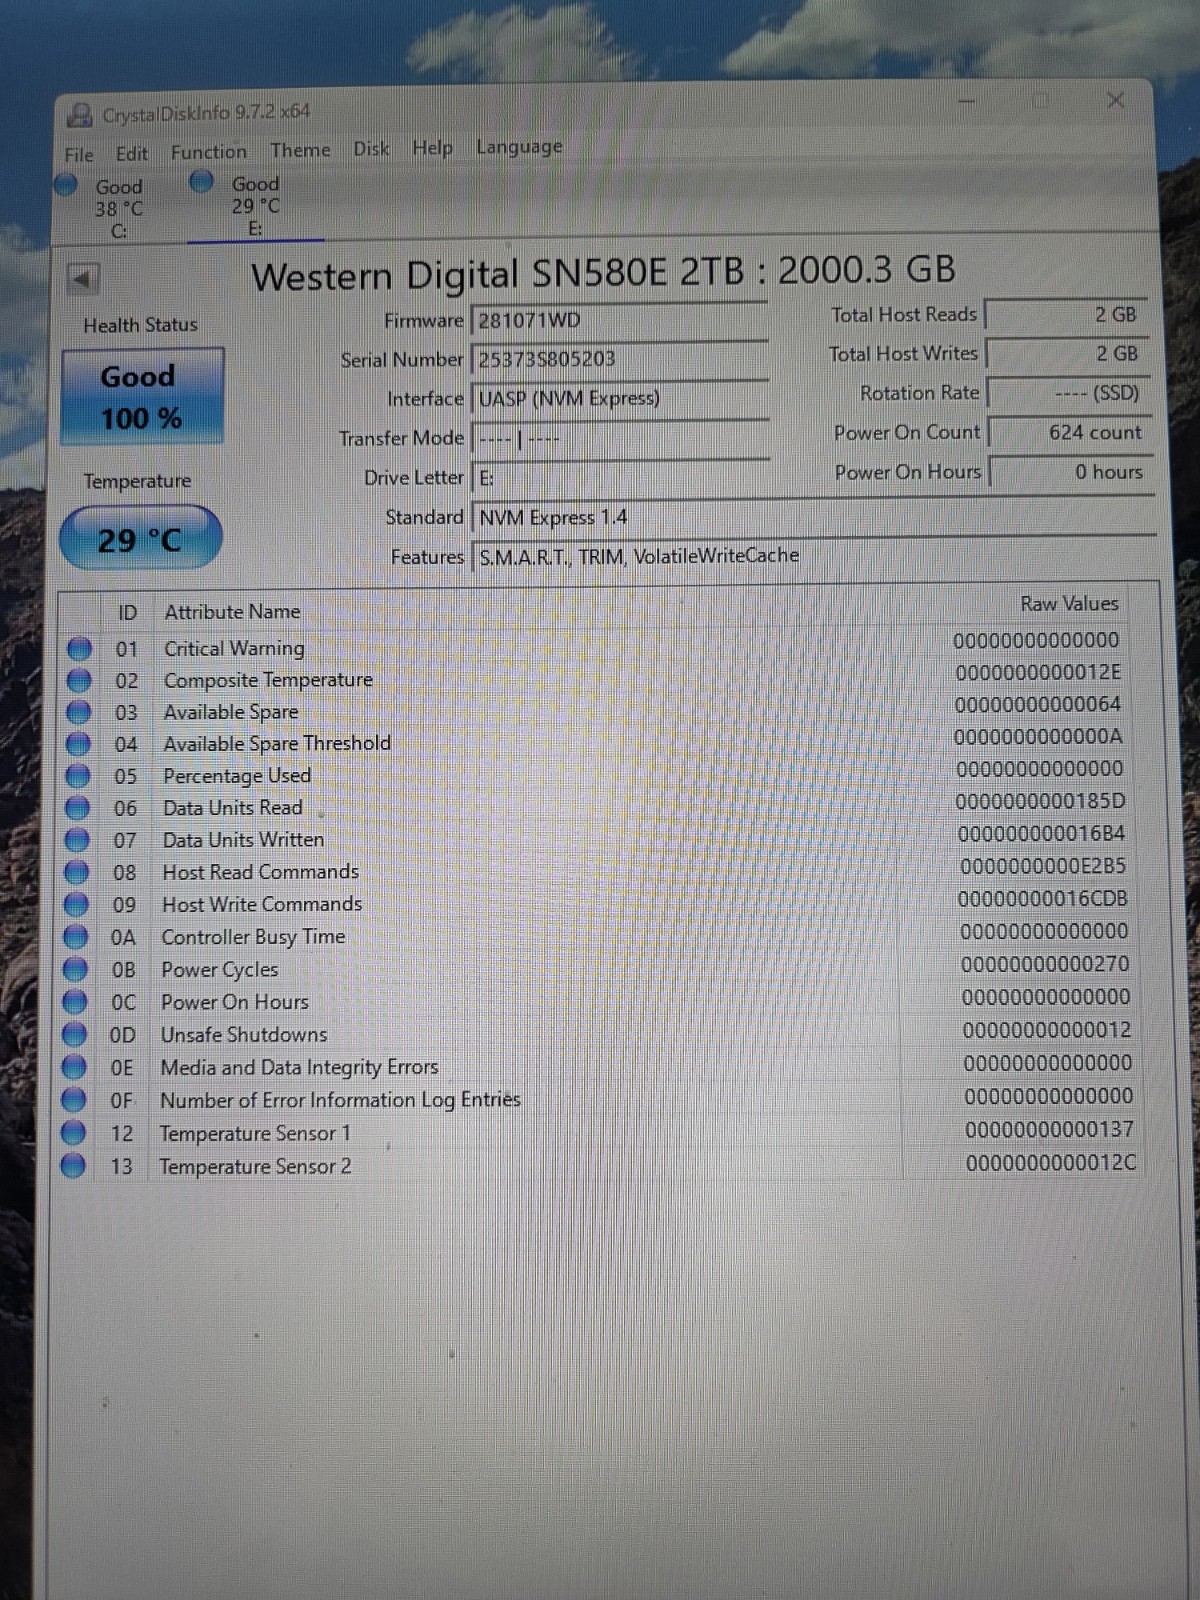The image size is (1200, 1600).
Task: Click the status icon of Data Units Written row
Action: click(x=77, y=840)
